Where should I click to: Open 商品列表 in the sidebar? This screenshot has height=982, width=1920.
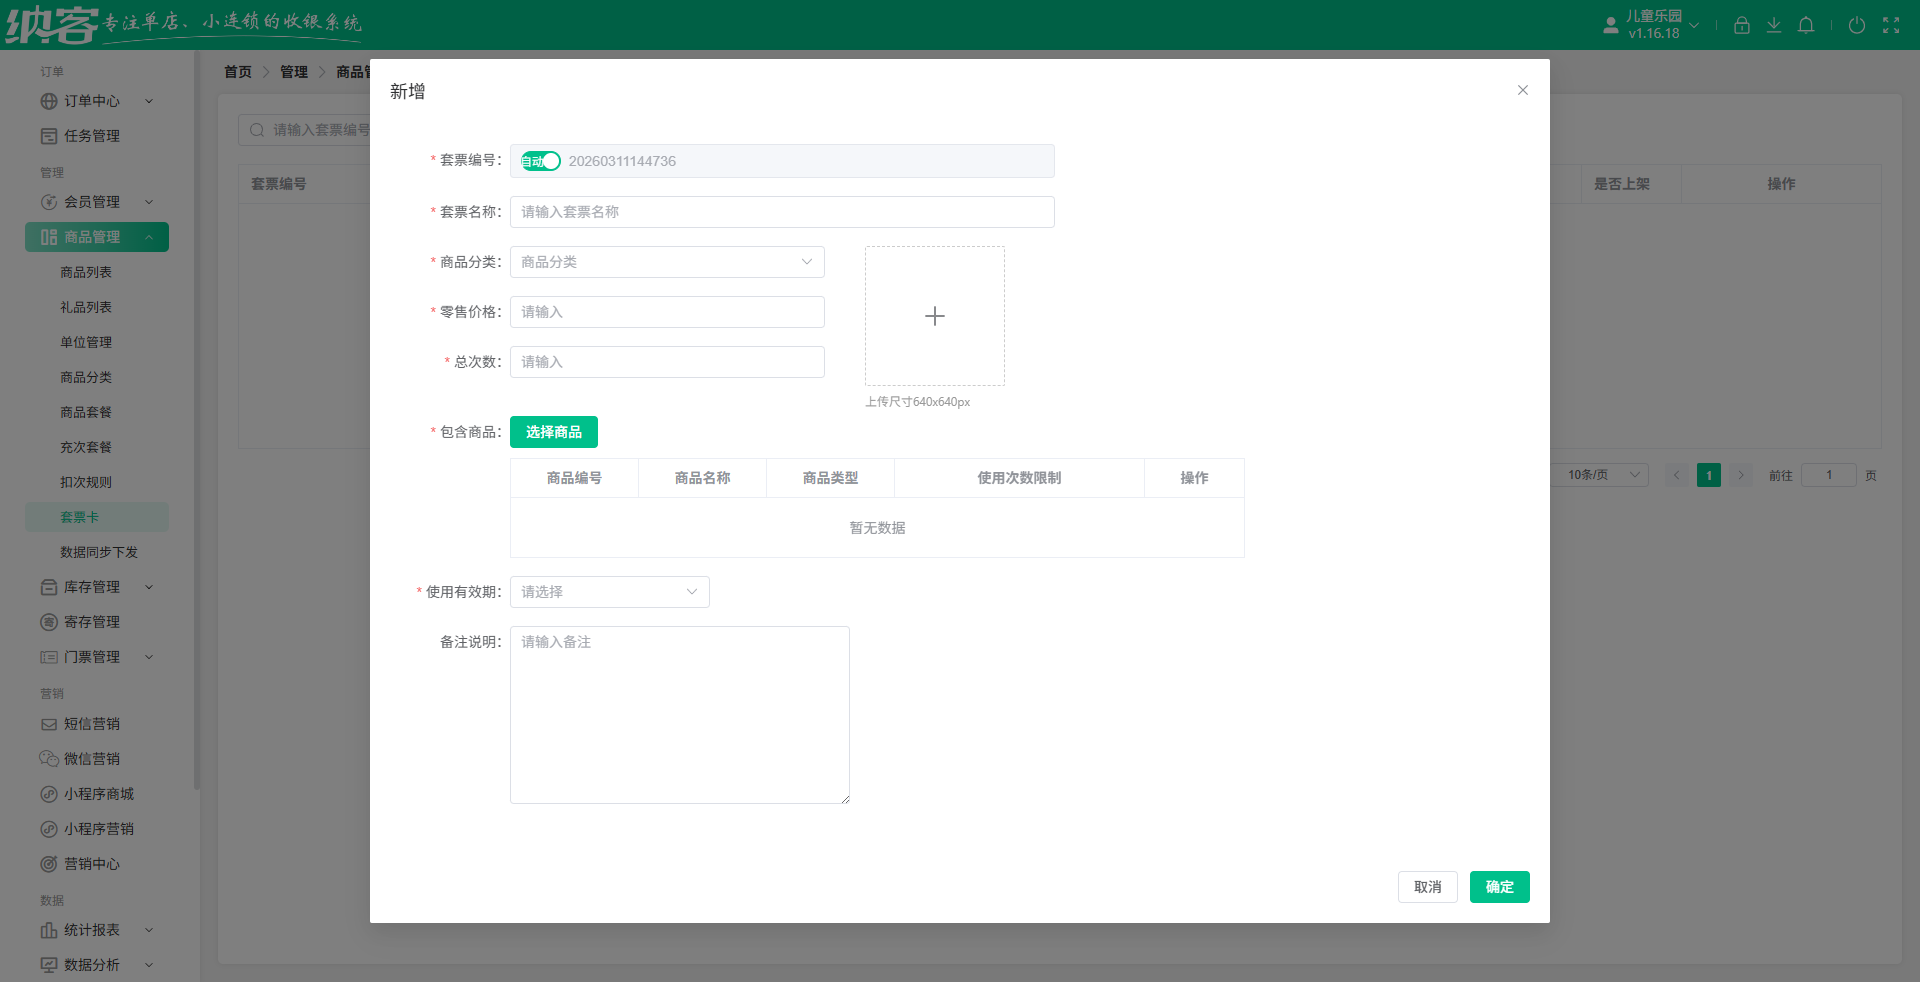pos(86,272)
